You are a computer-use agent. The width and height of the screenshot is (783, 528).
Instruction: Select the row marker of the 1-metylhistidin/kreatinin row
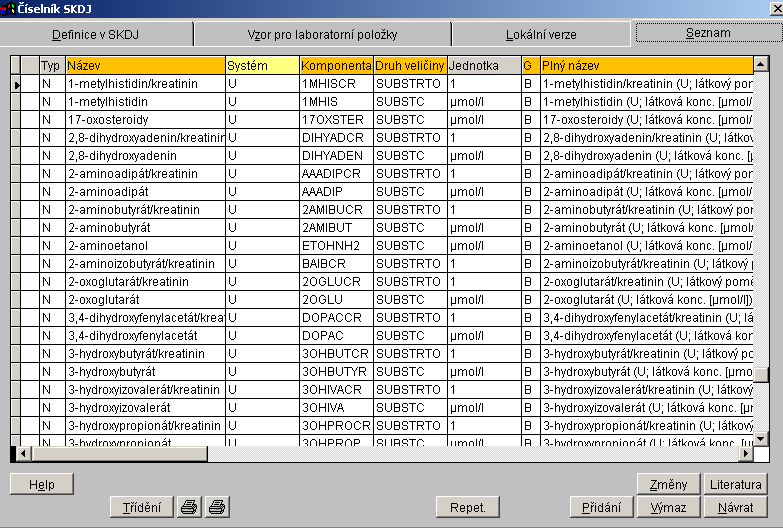coord(17,84)
